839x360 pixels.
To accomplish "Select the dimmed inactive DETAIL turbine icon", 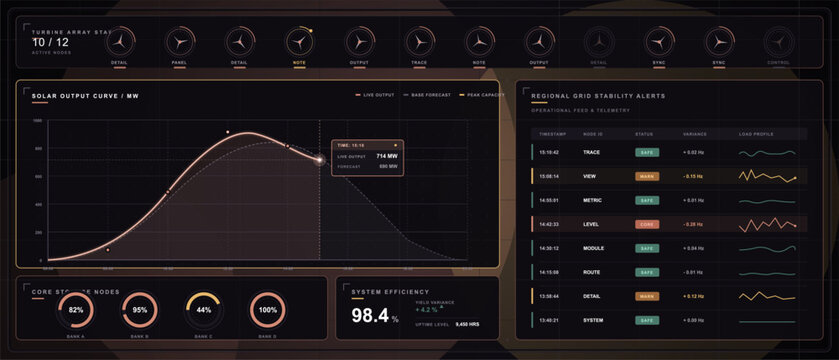I will click(599, 41).
